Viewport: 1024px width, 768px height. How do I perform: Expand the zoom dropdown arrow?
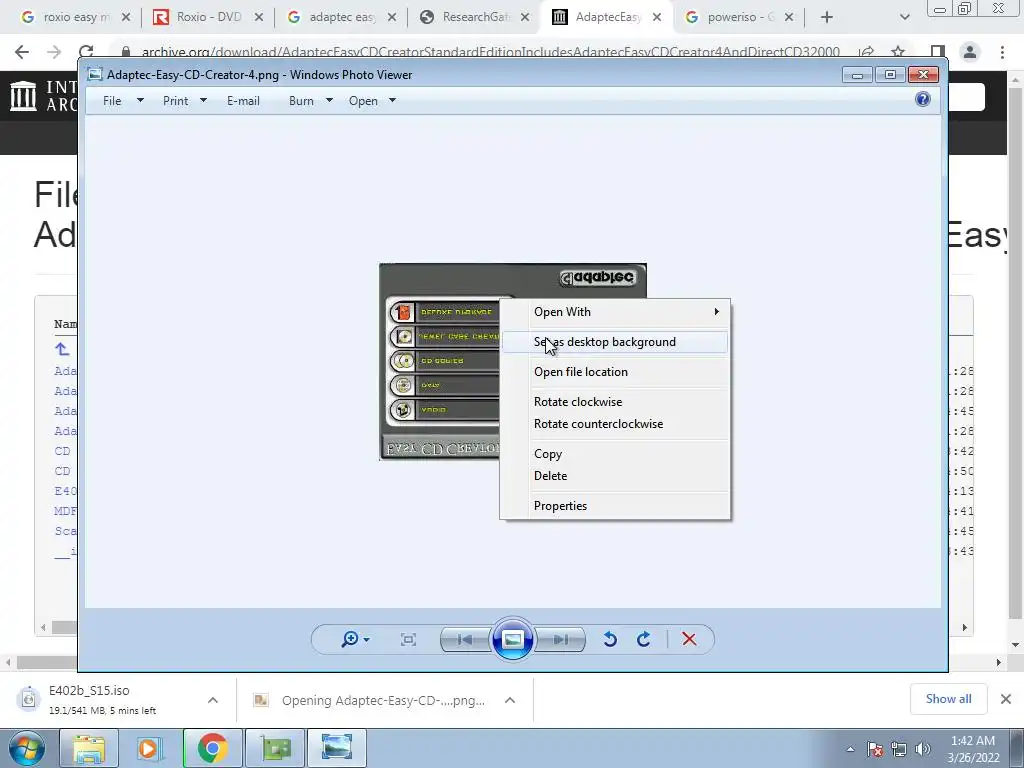coord(366,639)
